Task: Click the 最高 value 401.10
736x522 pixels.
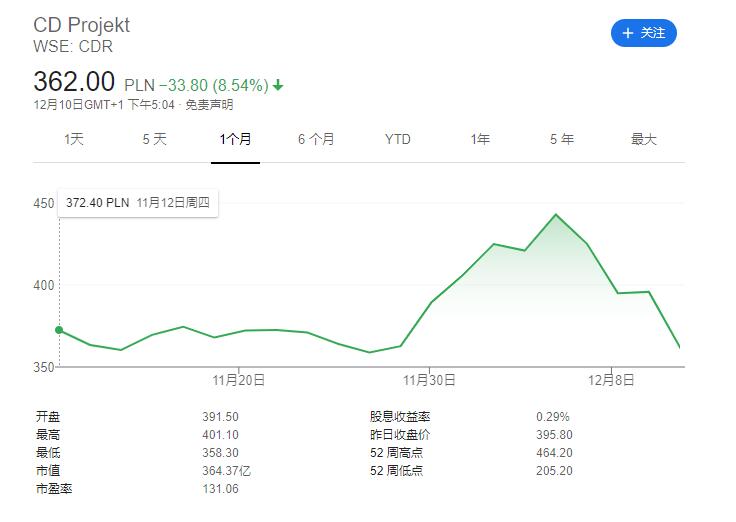Action: [x=220, y=435]
